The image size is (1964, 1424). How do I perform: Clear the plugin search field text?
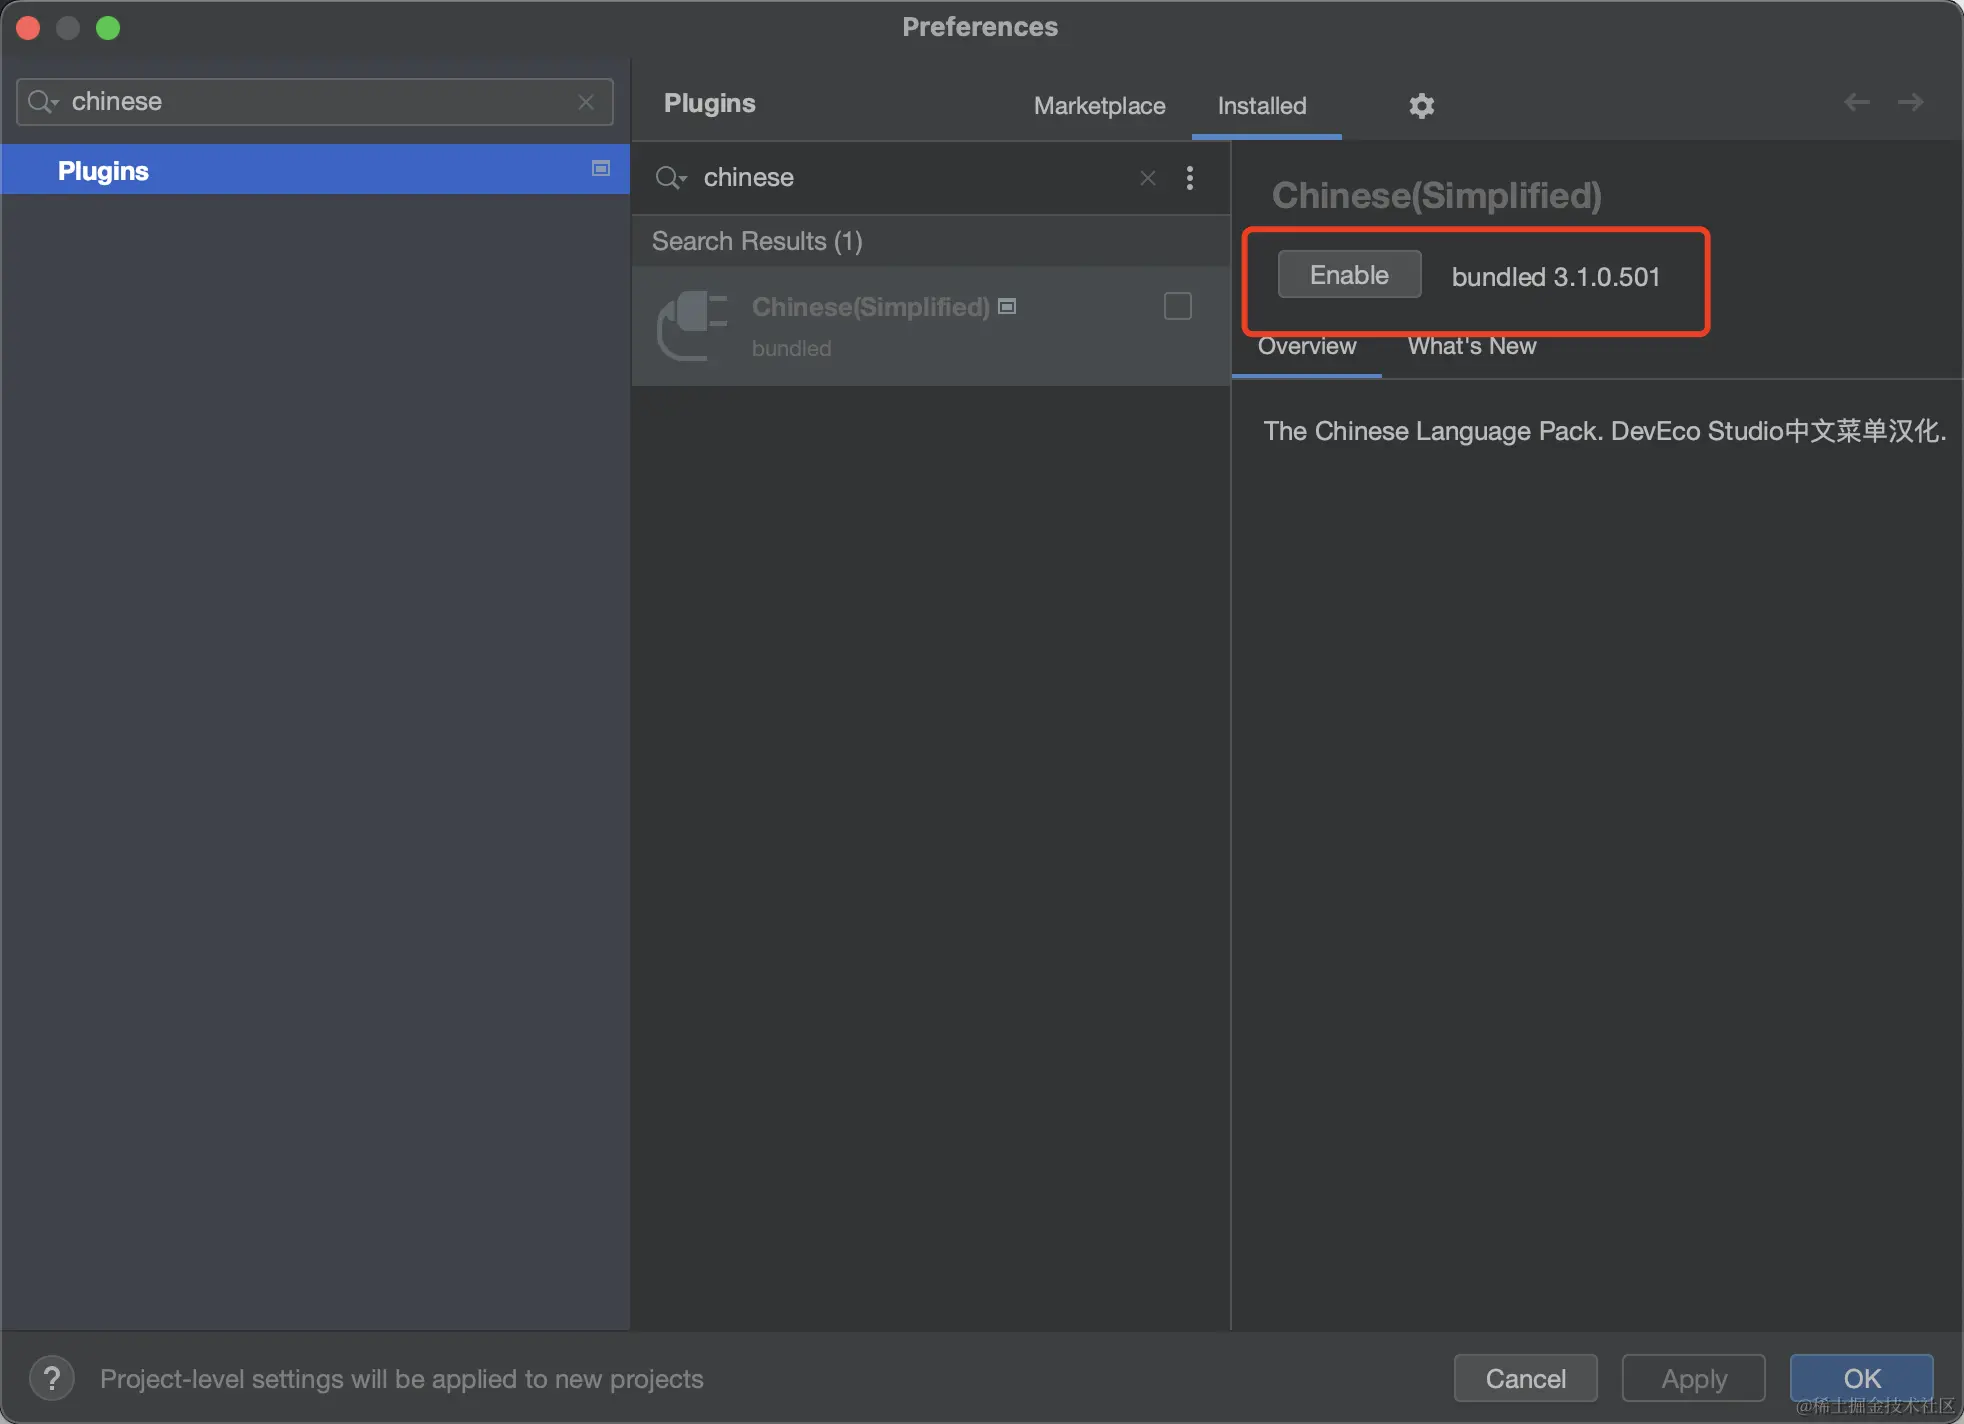click(1148, 178)
